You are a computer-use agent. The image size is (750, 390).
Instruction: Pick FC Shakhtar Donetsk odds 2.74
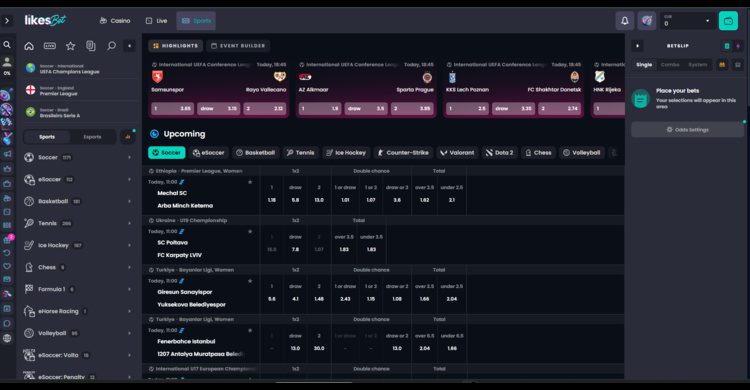[x=559, y=109]
